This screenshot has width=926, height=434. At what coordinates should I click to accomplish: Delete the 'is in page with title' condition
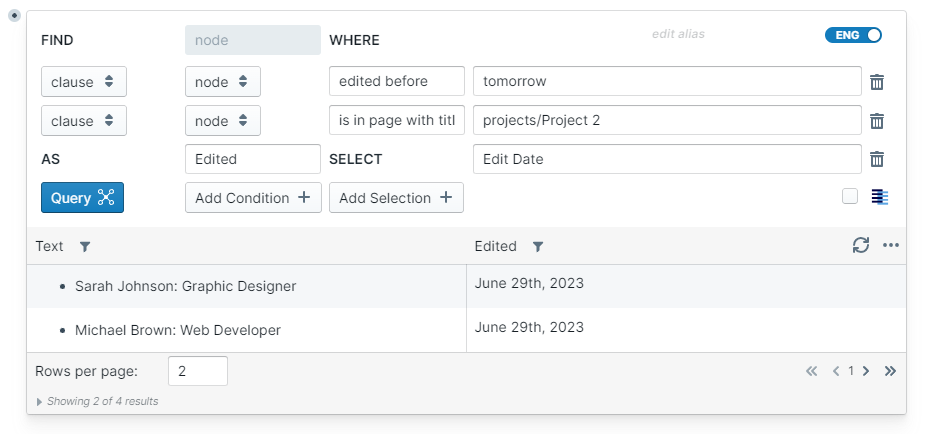click(877, 121)
